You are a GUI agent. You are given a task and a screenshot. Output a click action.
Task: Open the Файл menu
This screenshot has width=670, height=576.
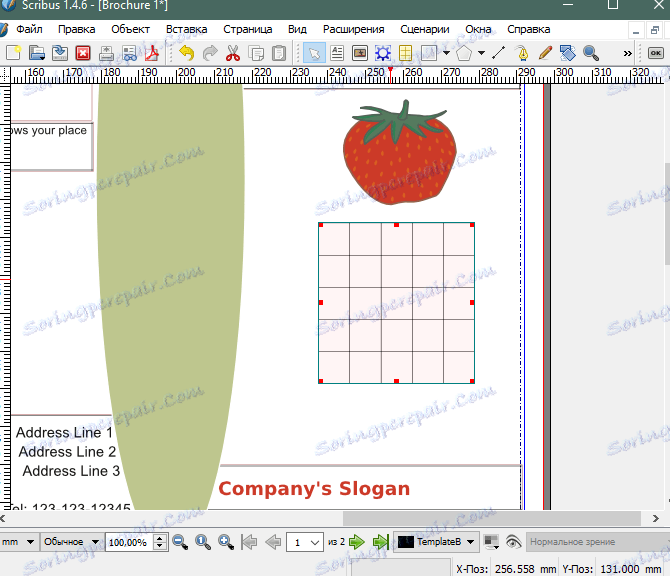pyautogui.click(x=29, y=29)
